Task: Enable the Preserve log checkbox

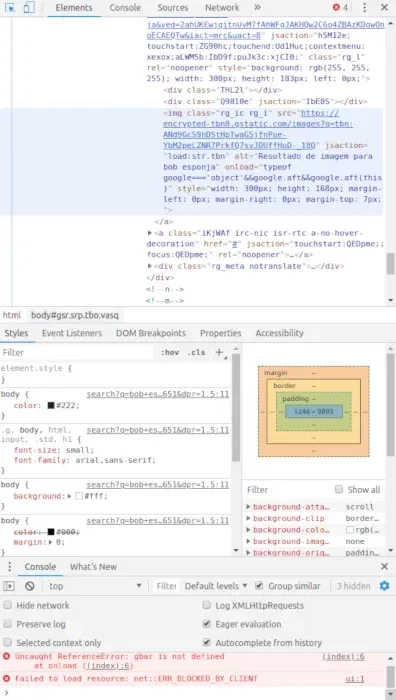Action: coord(8,624)
